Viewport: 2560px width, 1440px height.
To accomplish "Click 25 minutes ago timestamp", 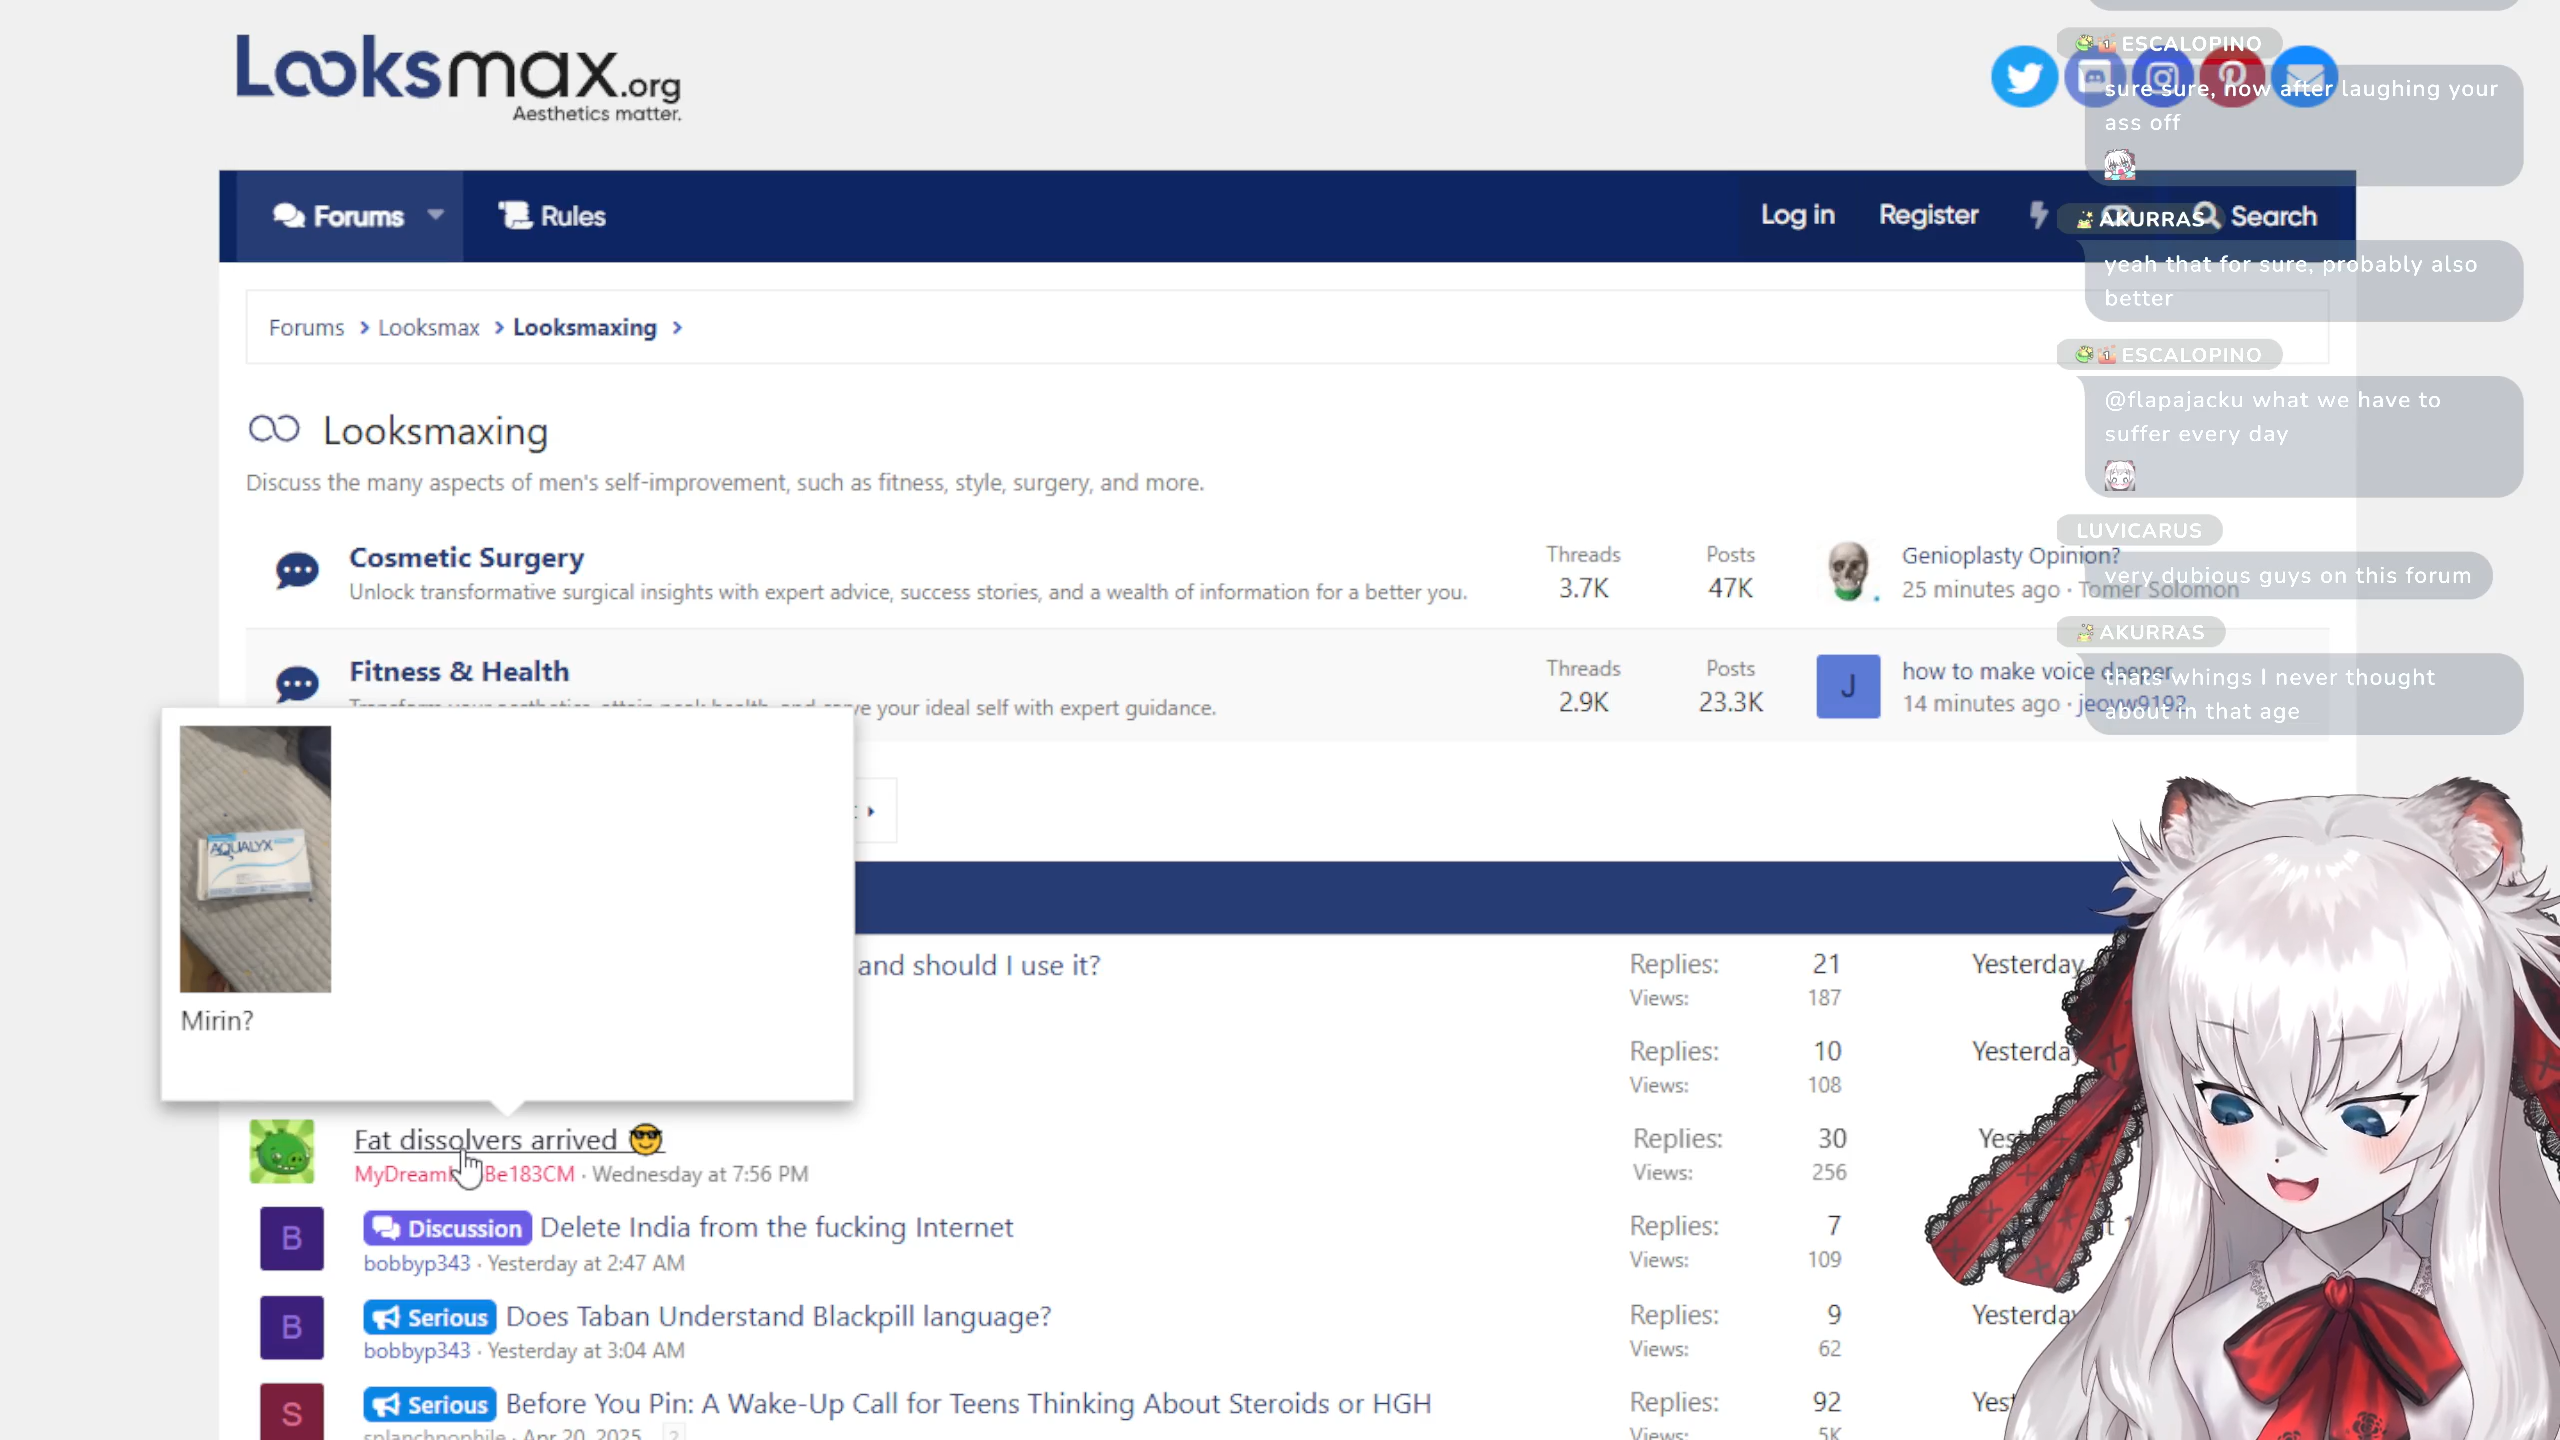I will pos(1980,590).
